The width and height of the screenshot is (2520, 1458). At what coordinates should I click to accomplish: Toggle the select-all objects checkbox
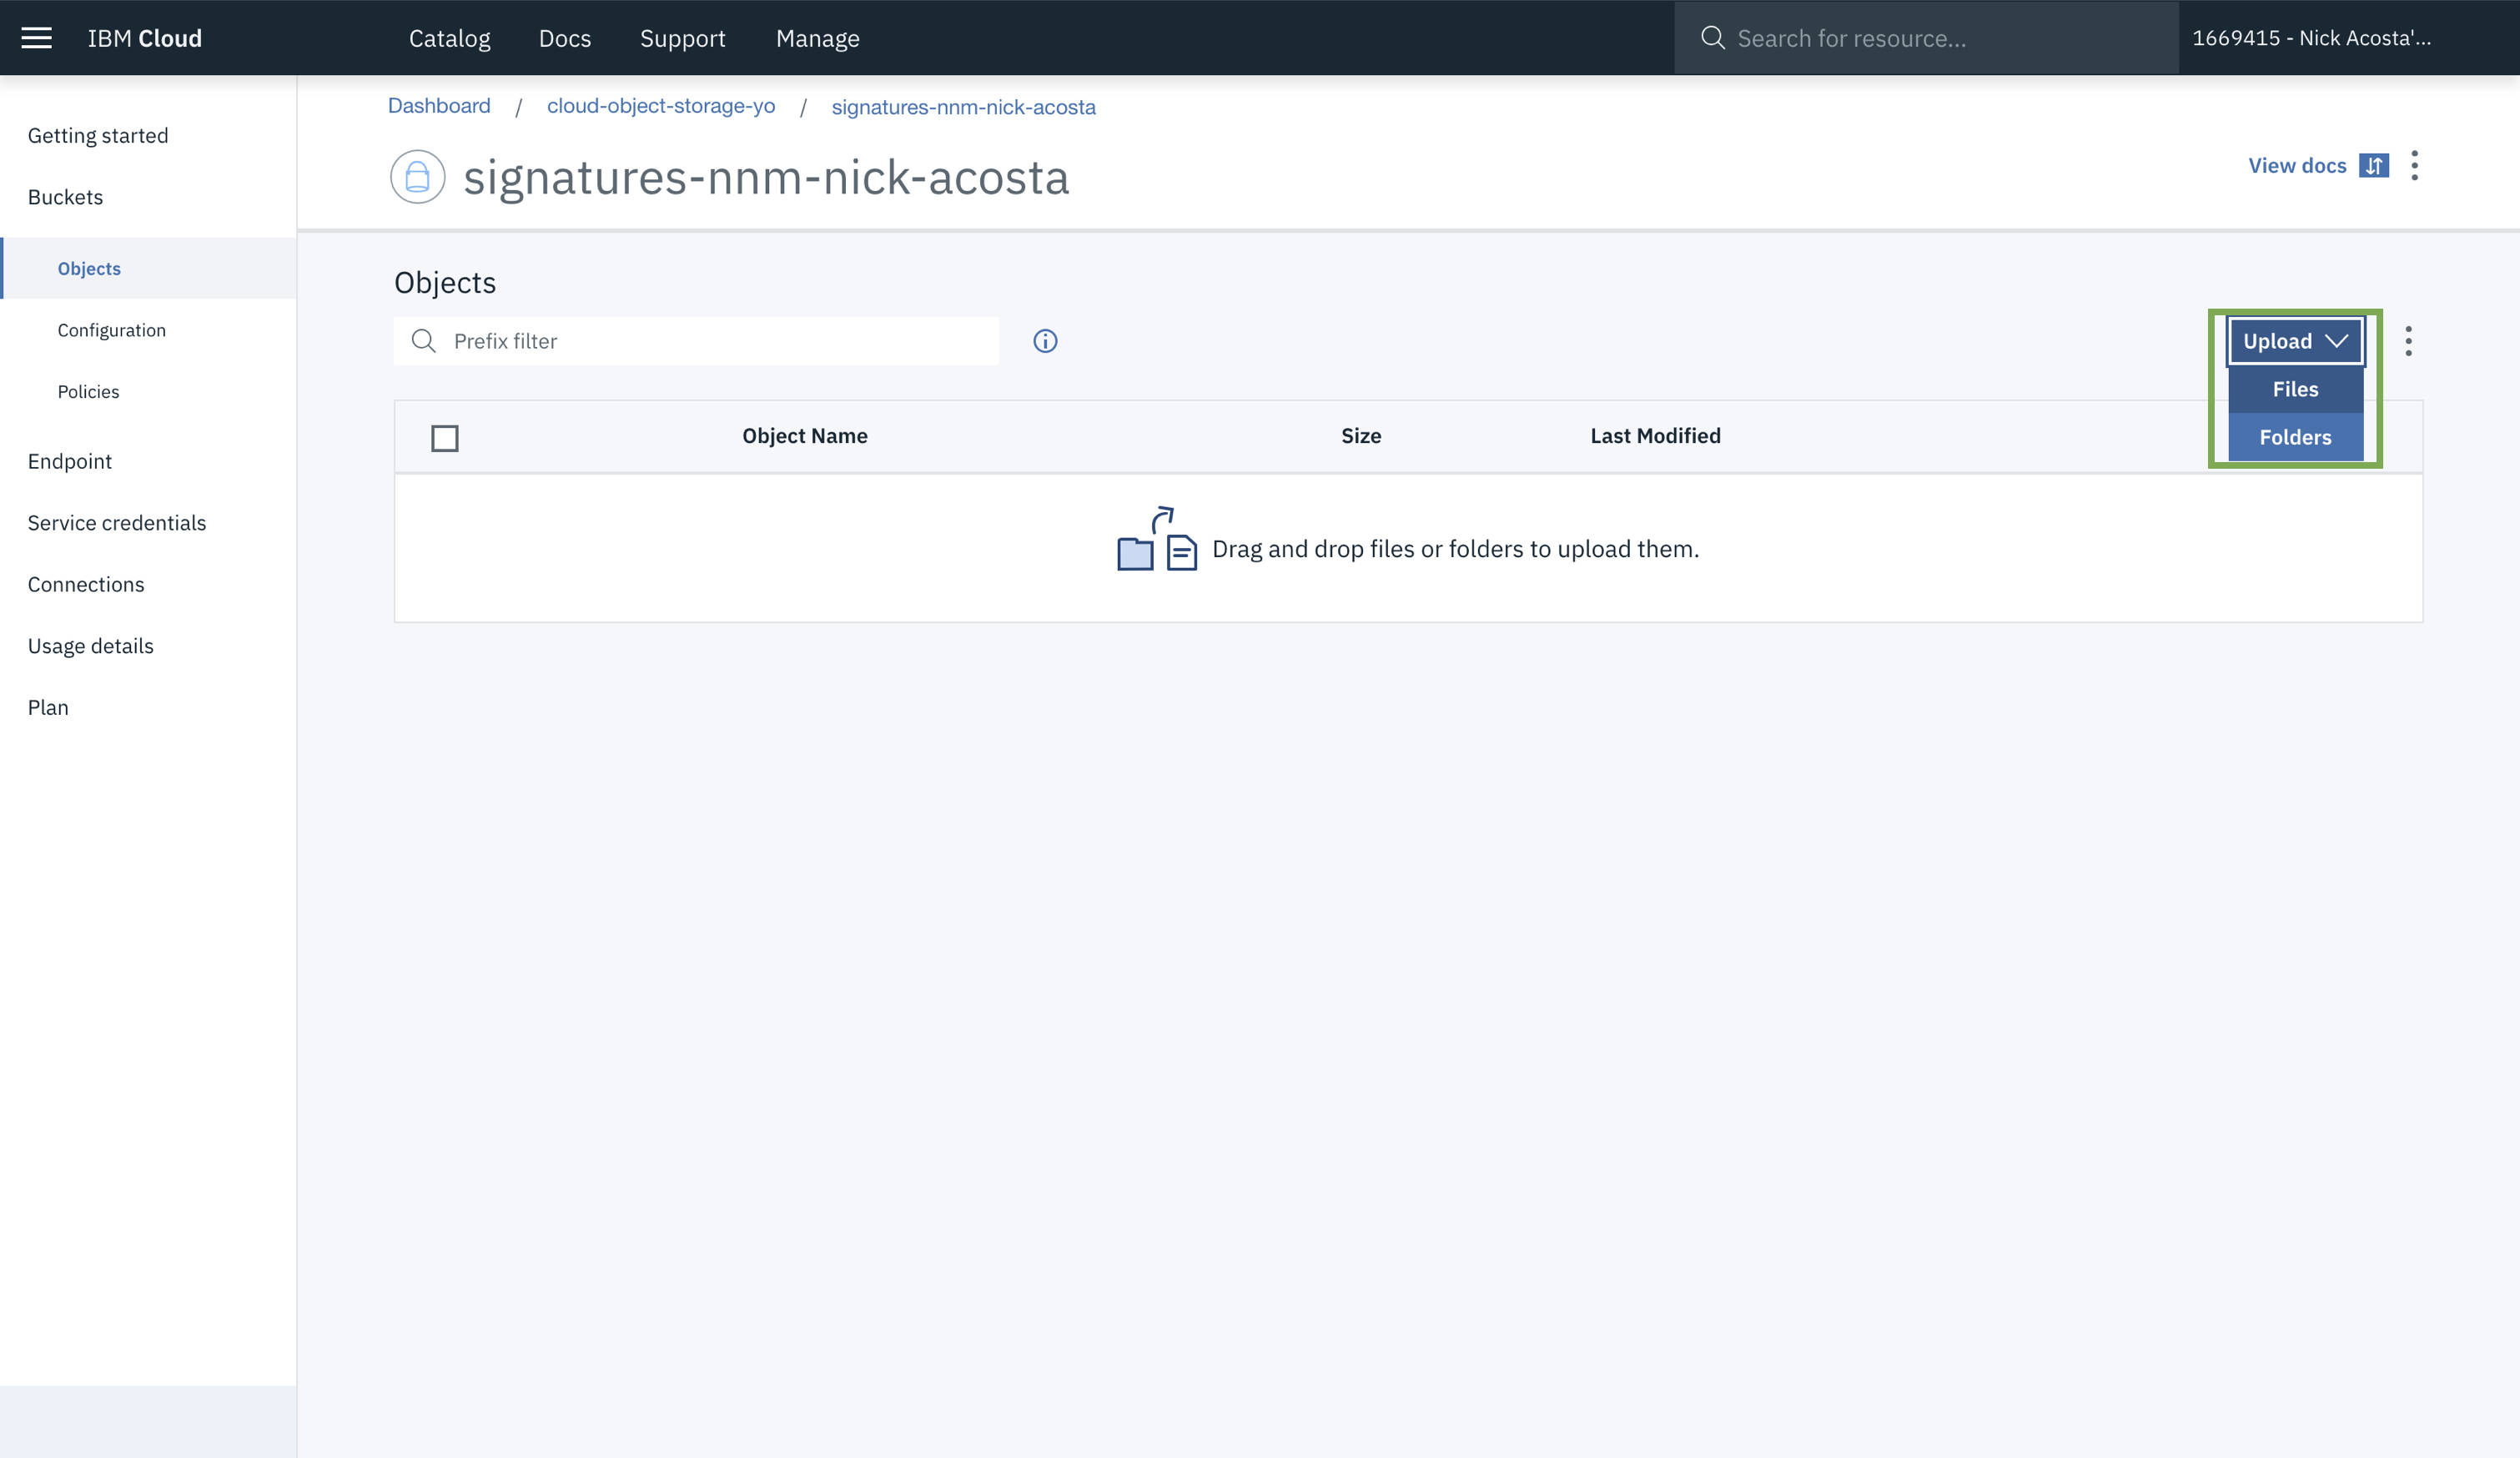[x=445, y=438]
